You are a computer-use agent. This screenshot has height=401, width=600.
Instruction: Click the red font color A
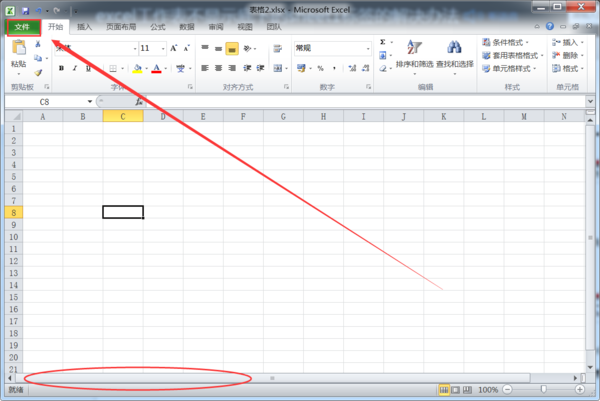(157, 68)
